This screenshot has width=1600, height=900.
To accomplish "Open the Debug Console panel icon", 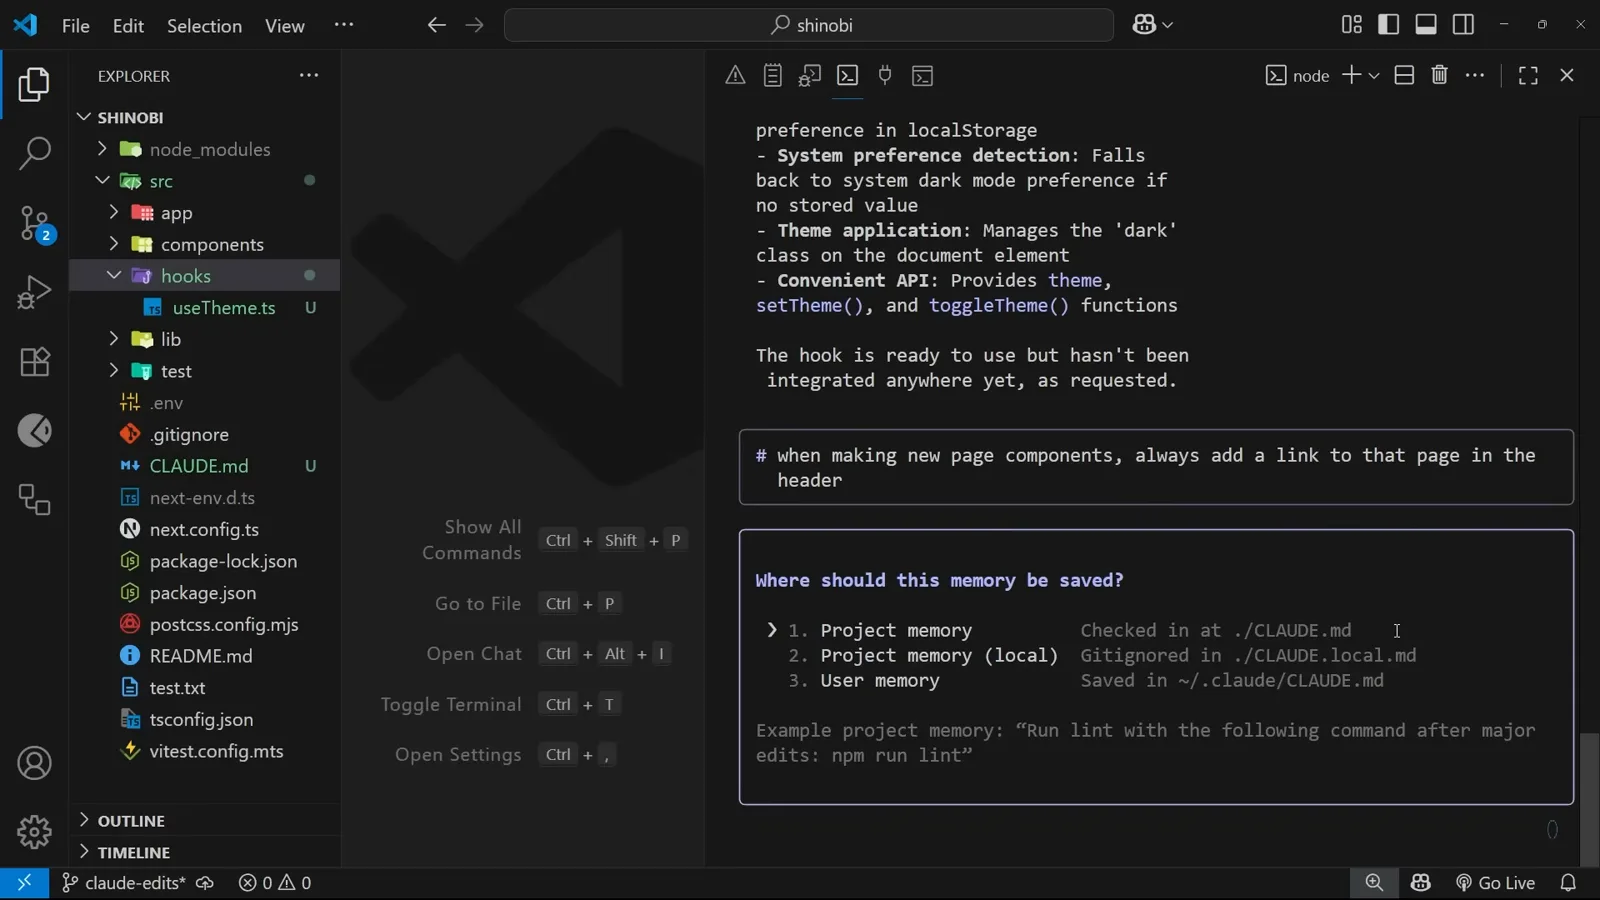I will click(810, 75).
